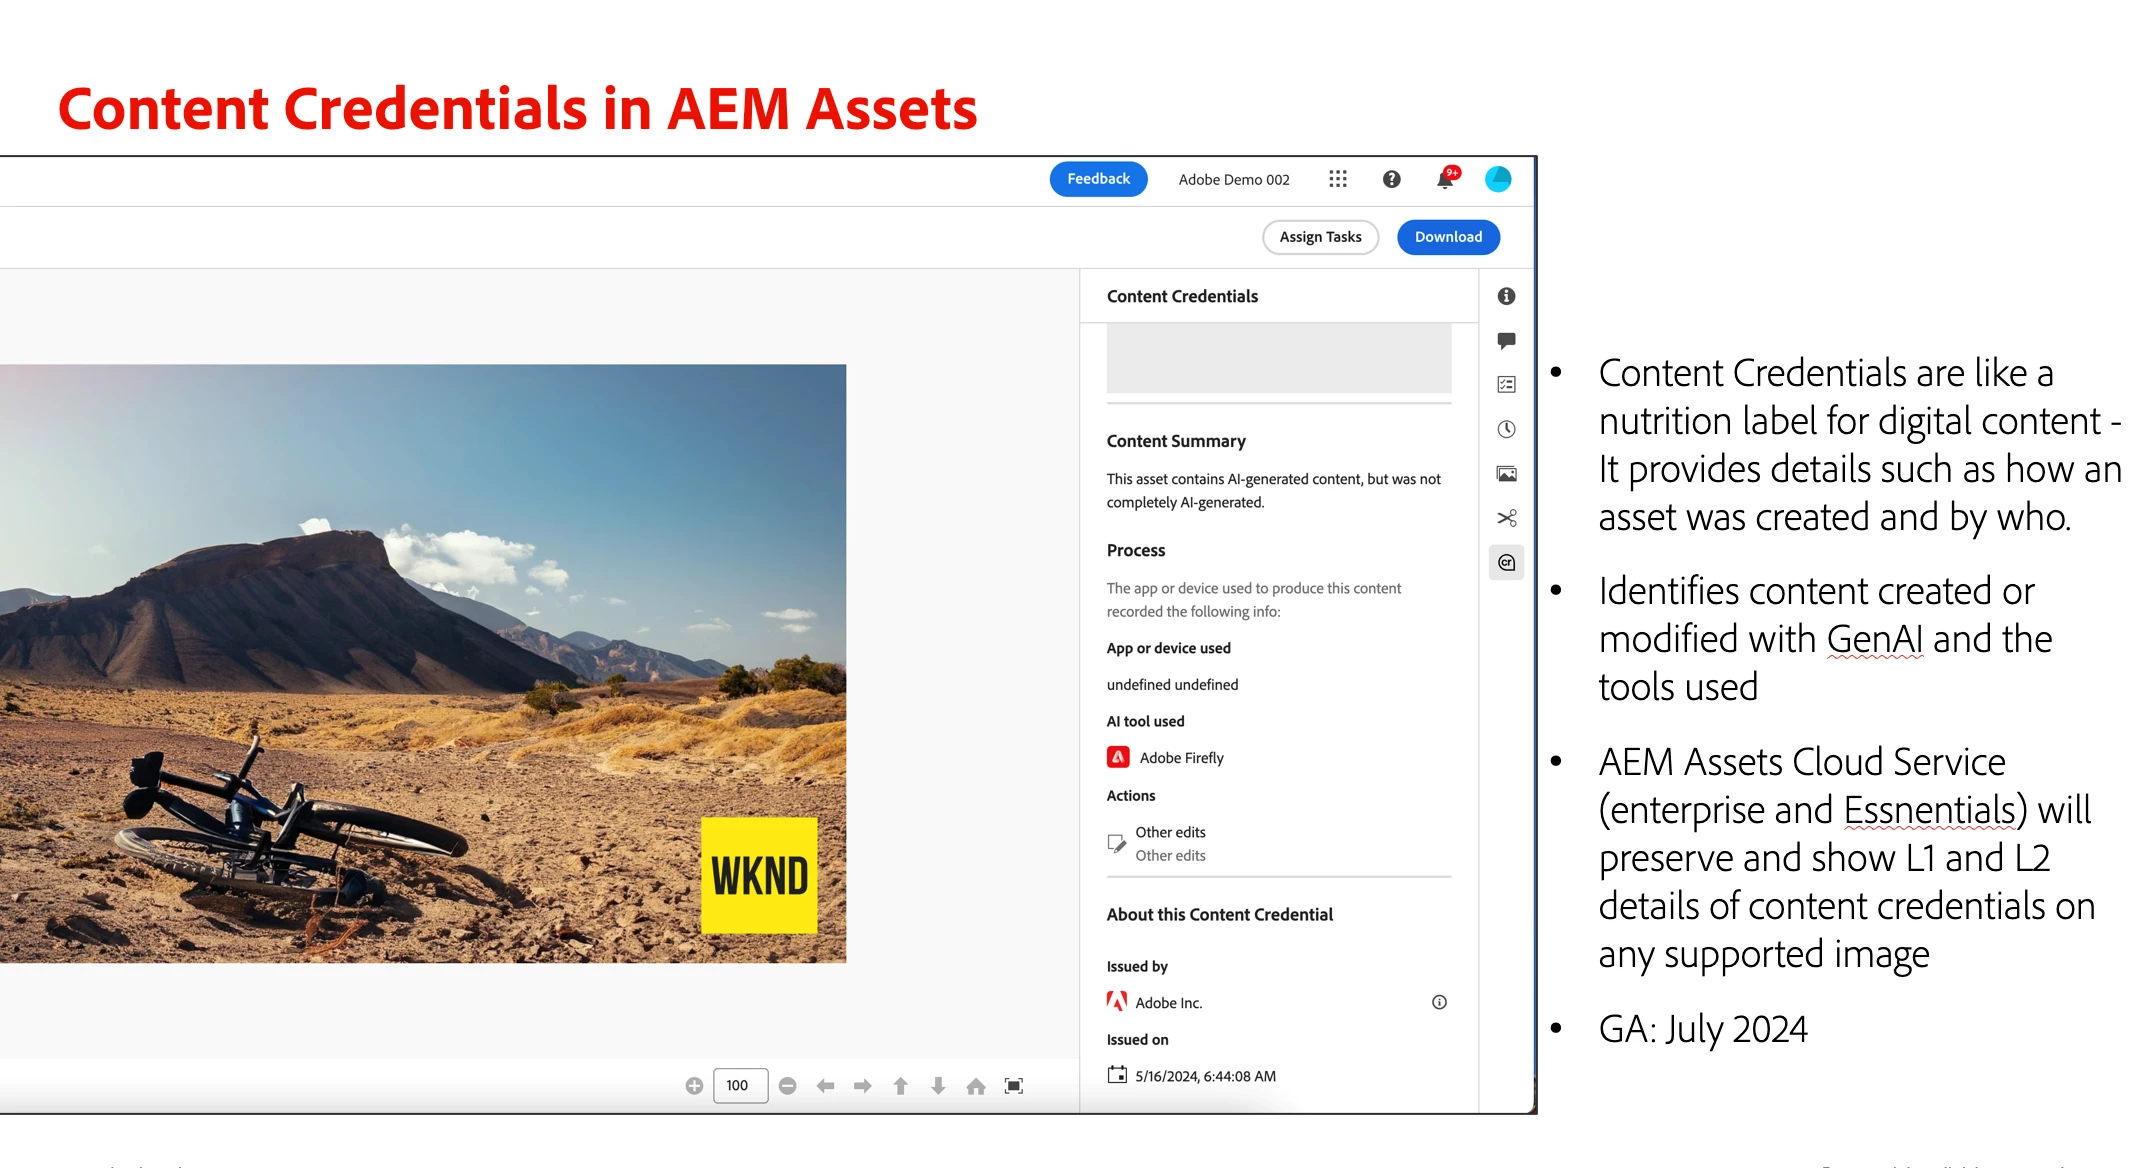This screenshot has height=1168, width=2134.
Task: Zoom in with the plus icon
Action: (694, 1086)
